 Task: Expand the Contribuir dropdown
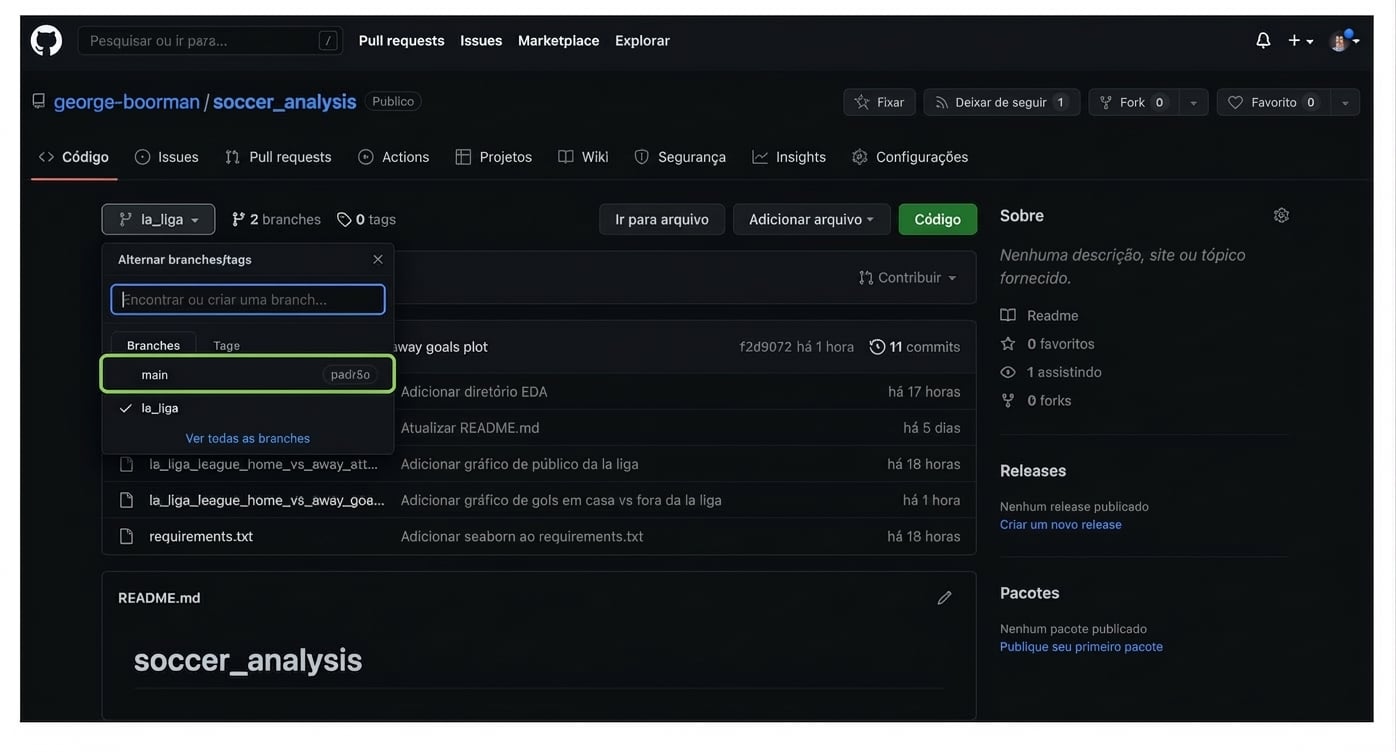pos(907,277)
